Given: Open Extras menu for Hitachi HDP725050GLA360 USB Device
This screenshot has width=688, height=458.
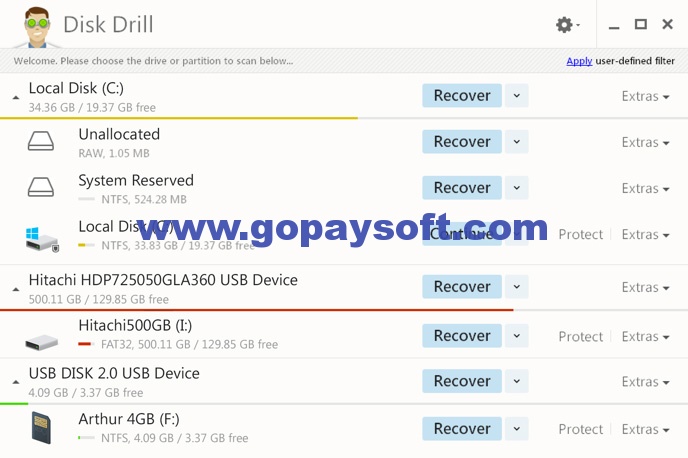Looking at the screenshot, I should 645,287.
